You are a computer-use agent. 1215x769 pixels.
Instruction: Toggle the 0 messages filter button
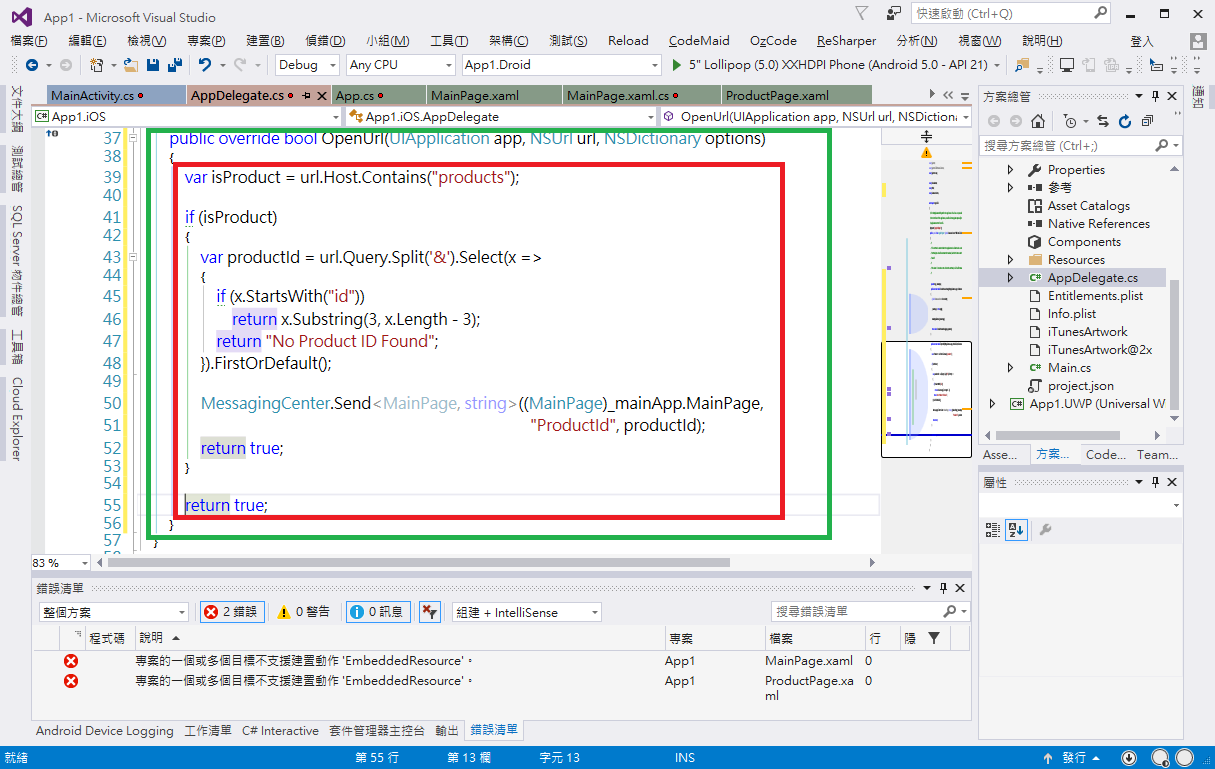coord(378,612)
